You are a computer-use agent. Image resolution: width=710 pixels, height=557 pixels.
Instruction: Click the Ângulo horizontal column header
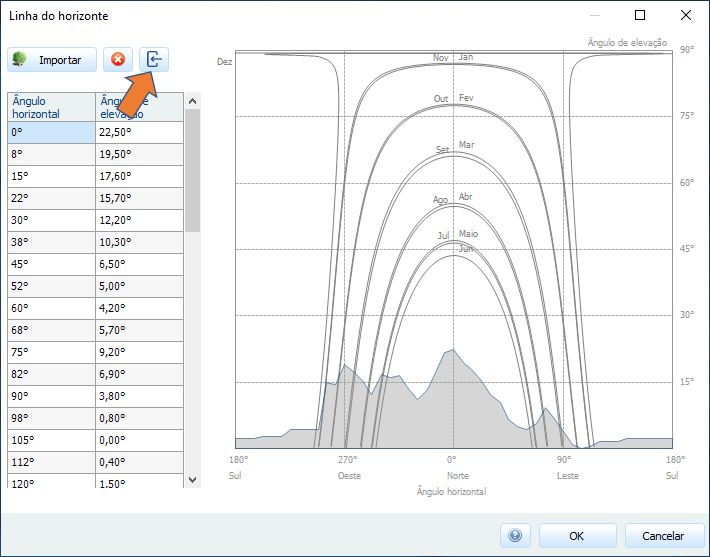pos(51,107)
